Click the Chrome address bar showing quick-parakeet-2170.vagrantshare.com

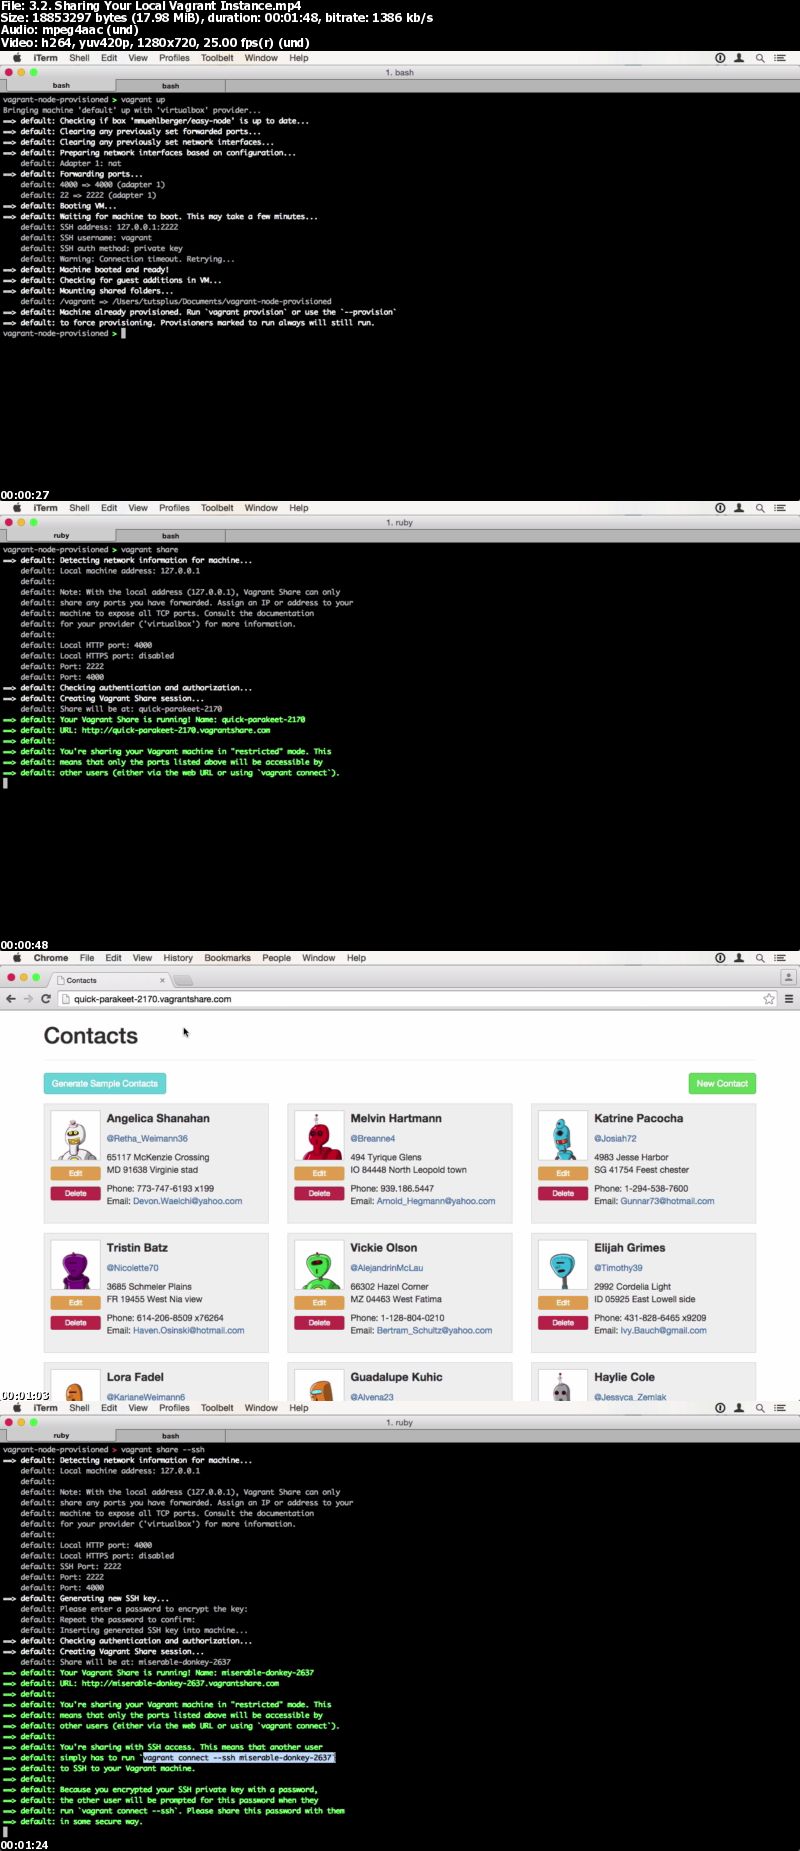click(418, 999)
